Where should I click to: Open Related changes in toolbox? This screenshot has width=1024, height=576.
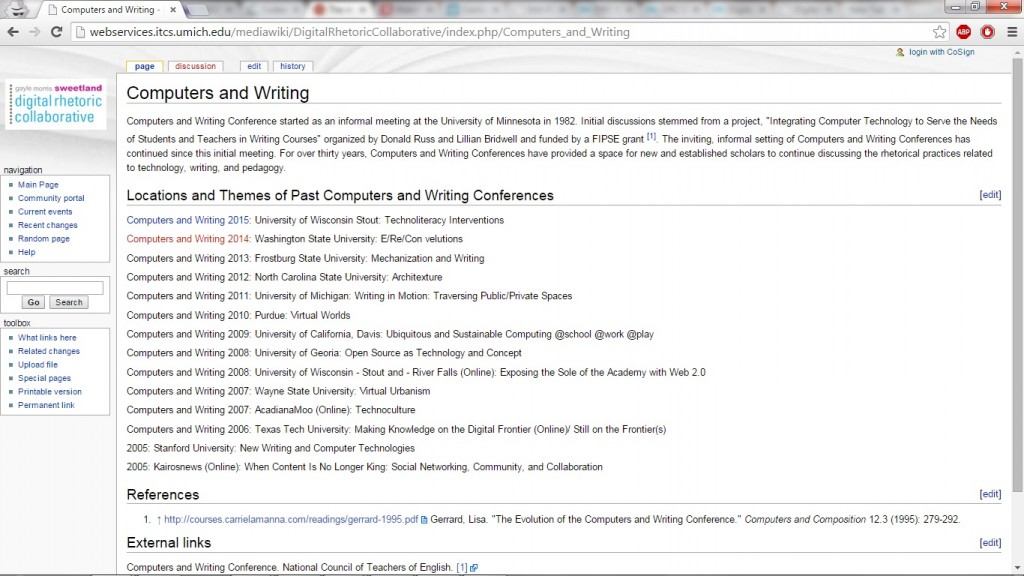coord(49,351)
